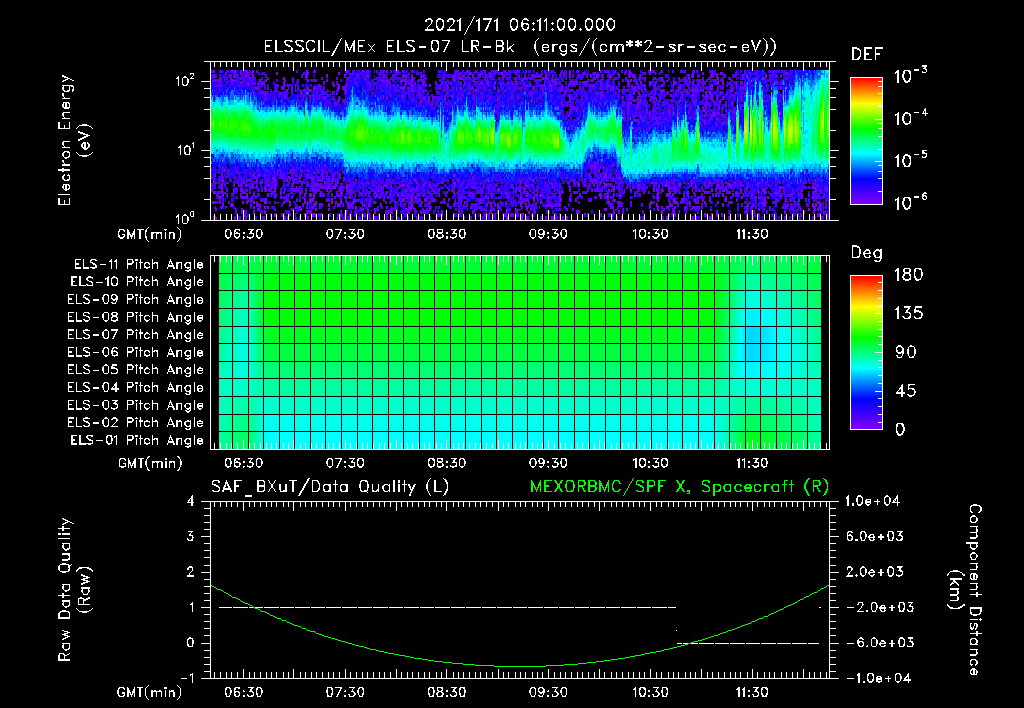Click the Raw Data Quality (Raw) axis label

click(74, 589)
